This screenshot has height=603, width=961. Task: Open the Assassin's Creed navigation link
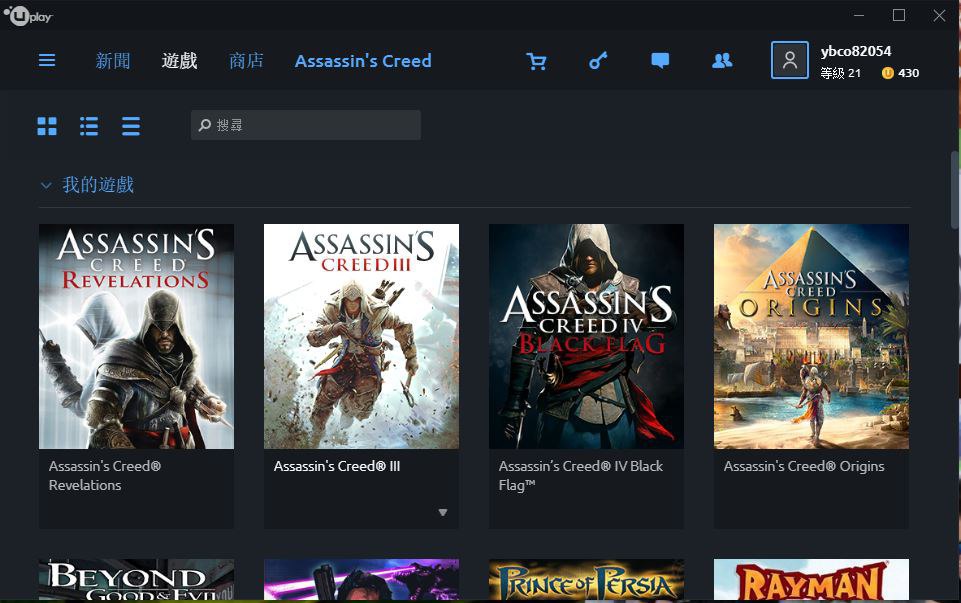pos(363,61)
